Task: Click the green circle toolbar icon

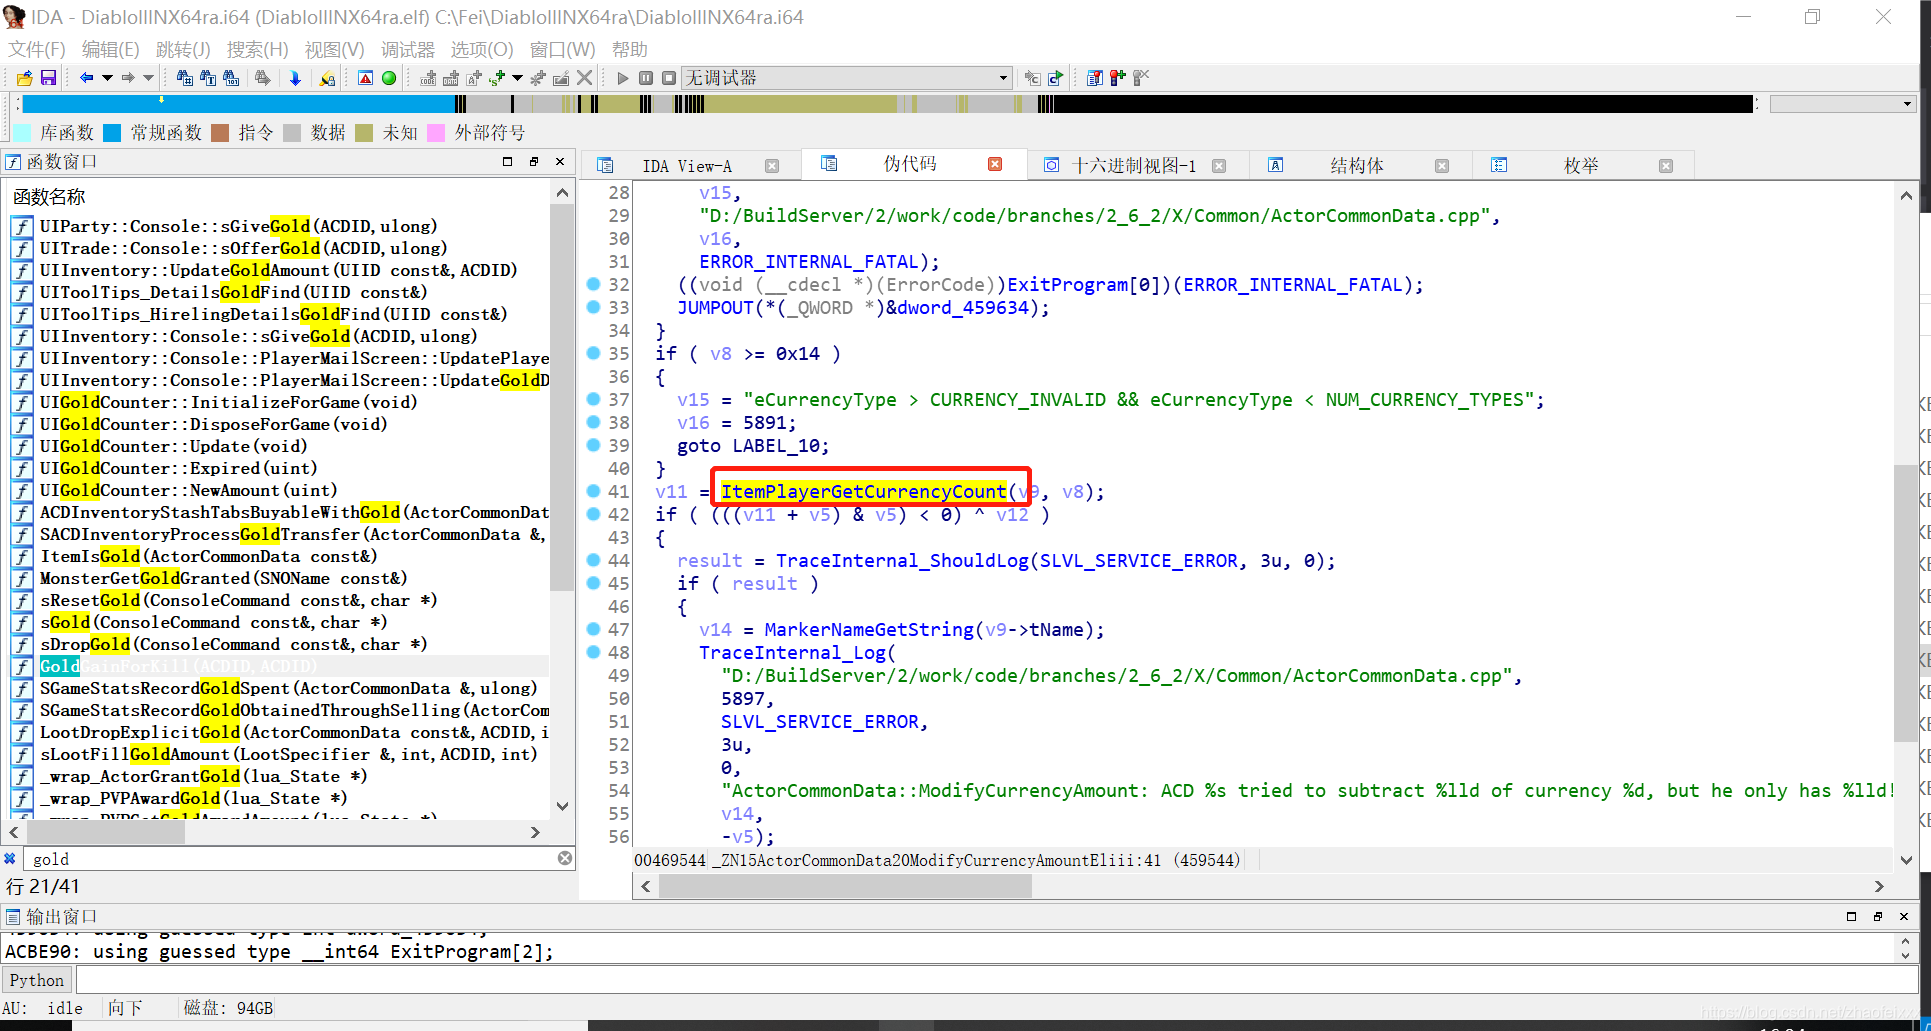Action: click(389, 78)
